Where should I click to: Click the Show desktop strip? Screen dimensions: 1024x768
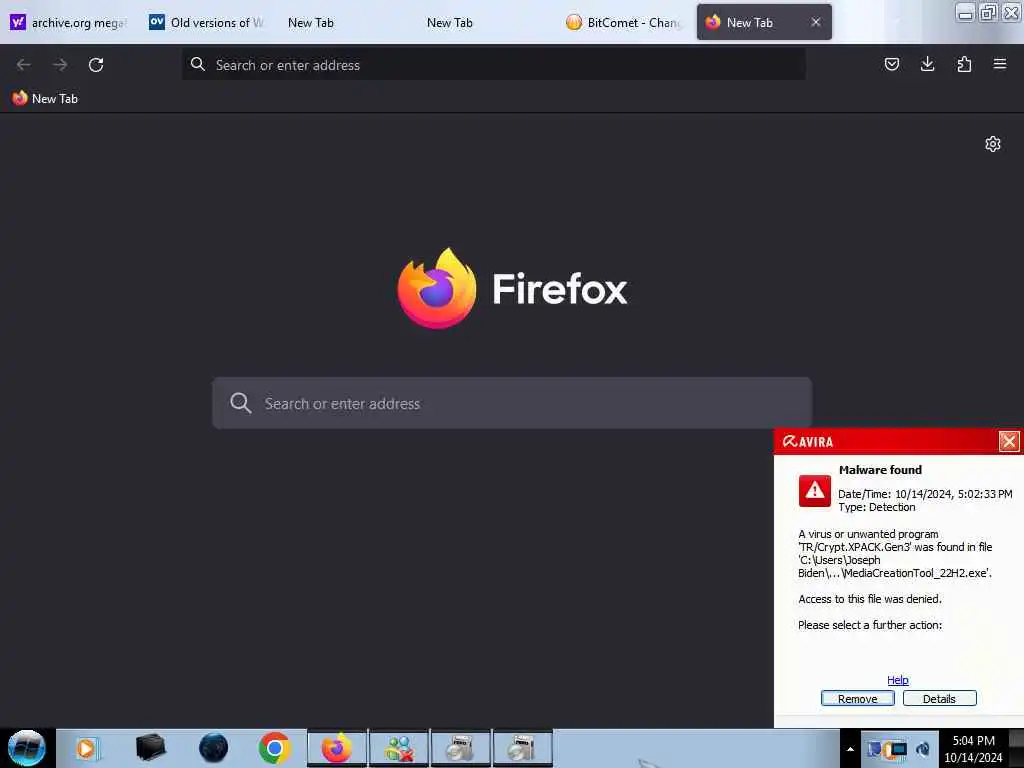click(x=1016, y=748)
